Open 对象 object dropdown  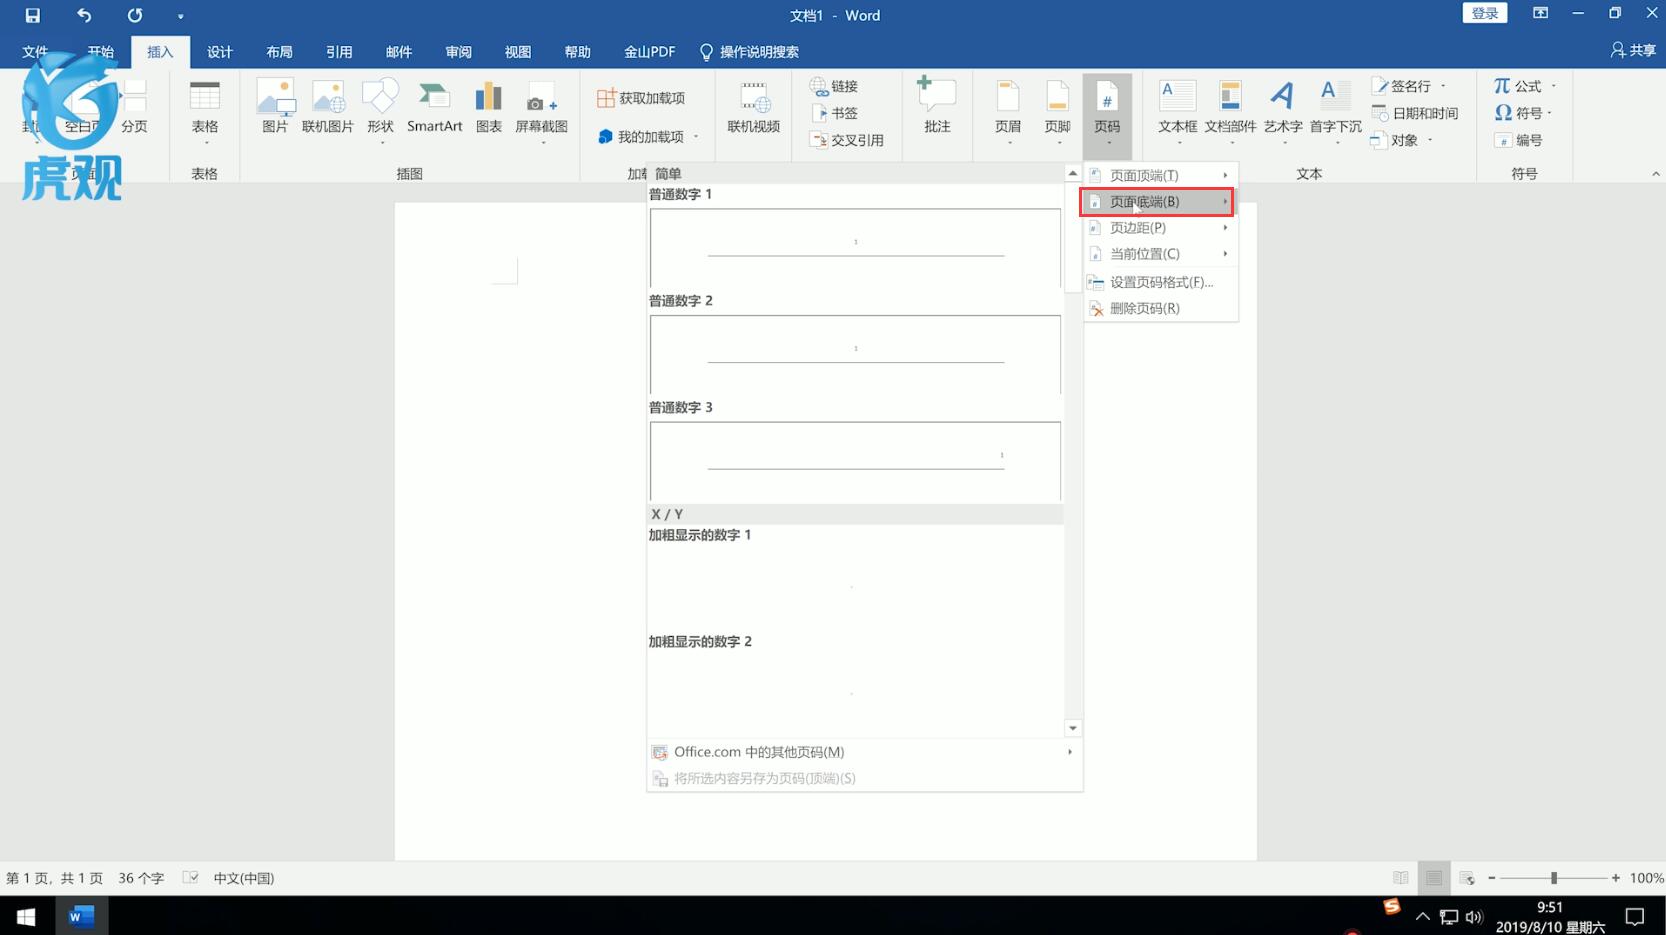click(x=1430, y=140)
